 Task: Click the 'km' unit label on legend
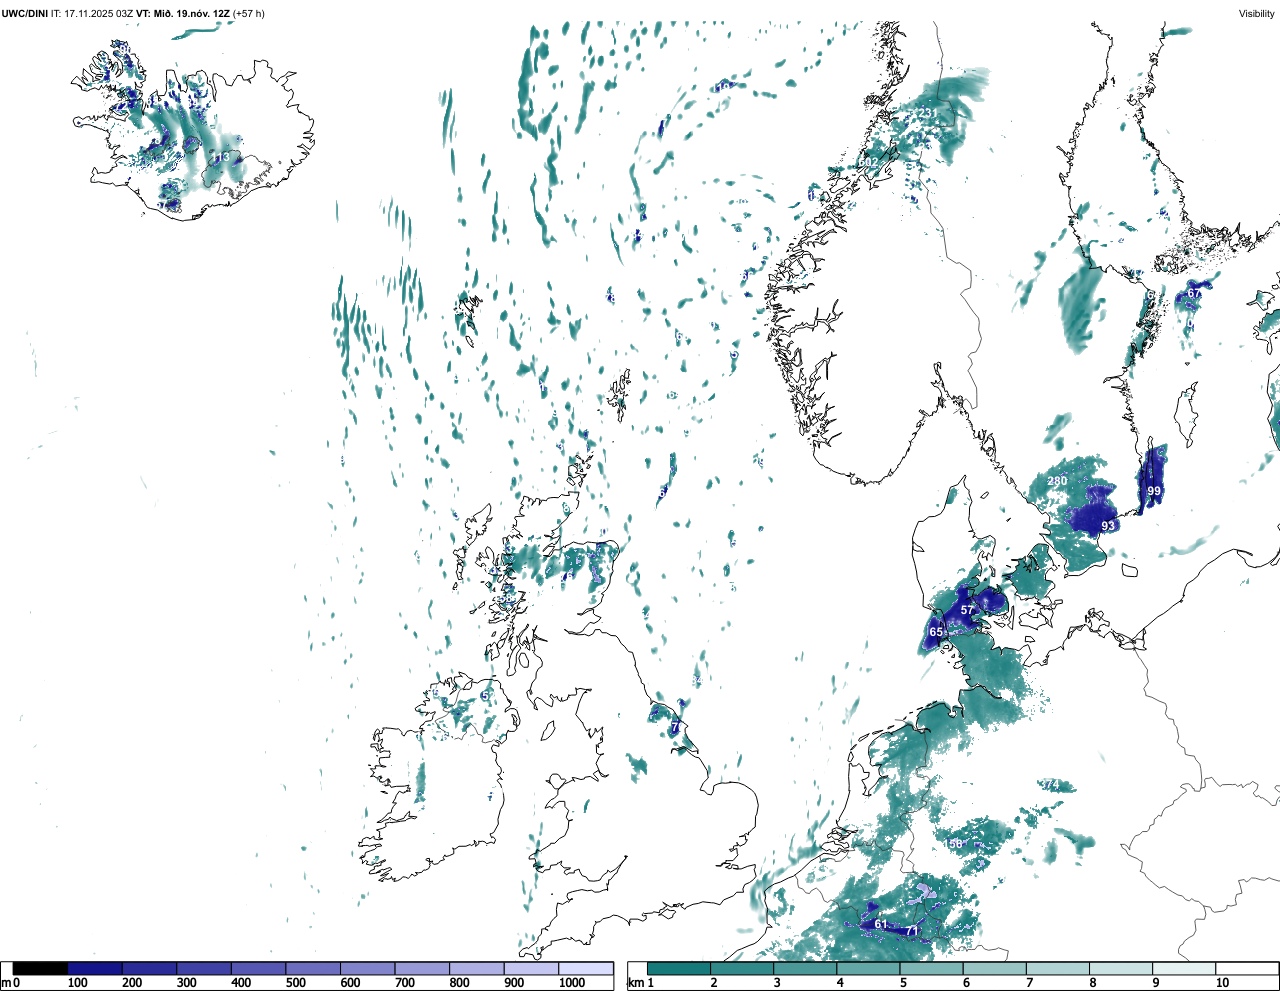coord(634,983)
